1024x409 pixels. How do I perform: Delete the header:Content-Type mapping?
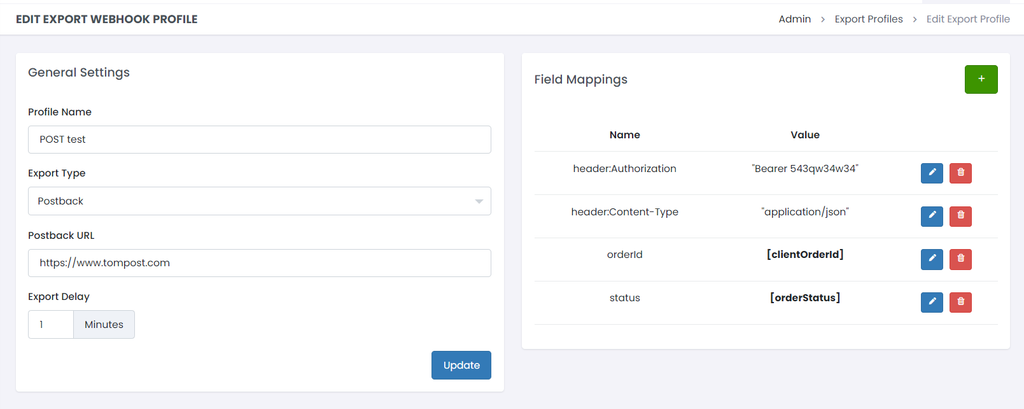(960, 216)
